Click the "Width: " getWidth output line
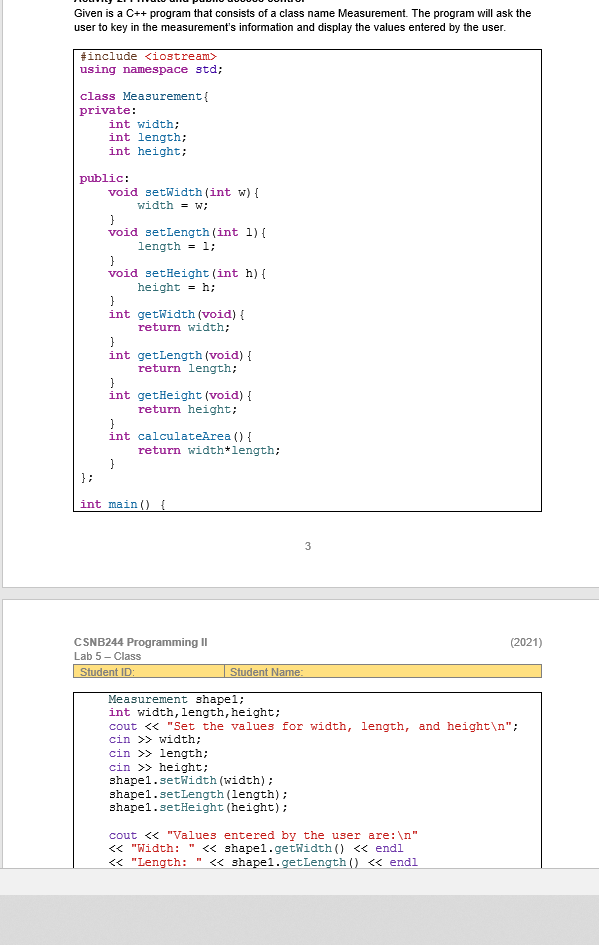 point(256,849)
